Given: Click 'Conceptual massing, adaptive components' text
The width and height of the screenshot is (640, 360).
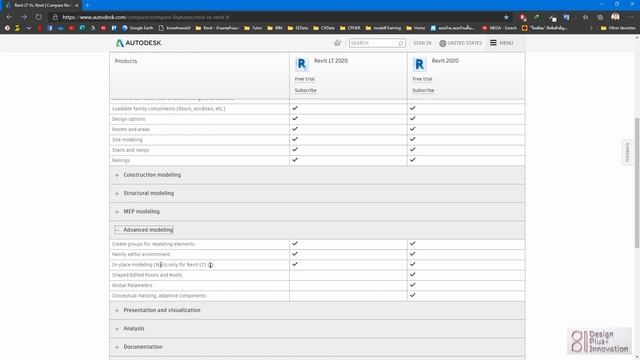Looking at the screenshot, I should pyautogui.click(x=159, y=296).
